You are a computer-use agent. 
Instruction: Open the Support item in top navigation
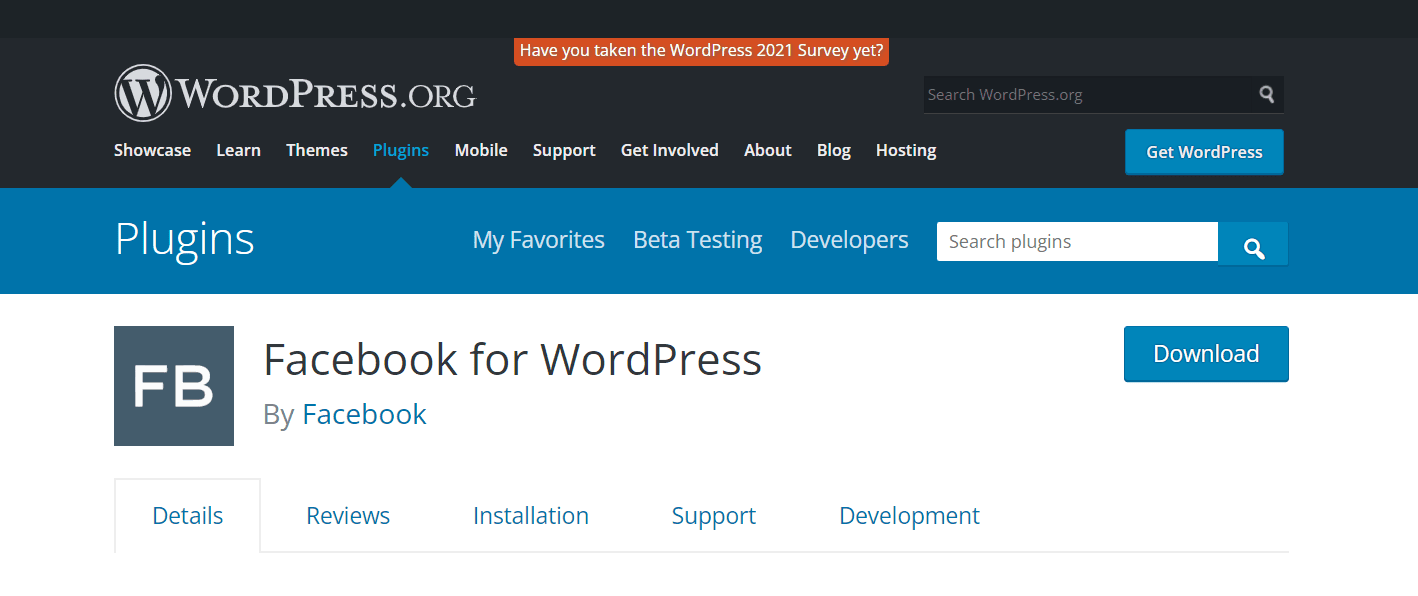[564, 150]
